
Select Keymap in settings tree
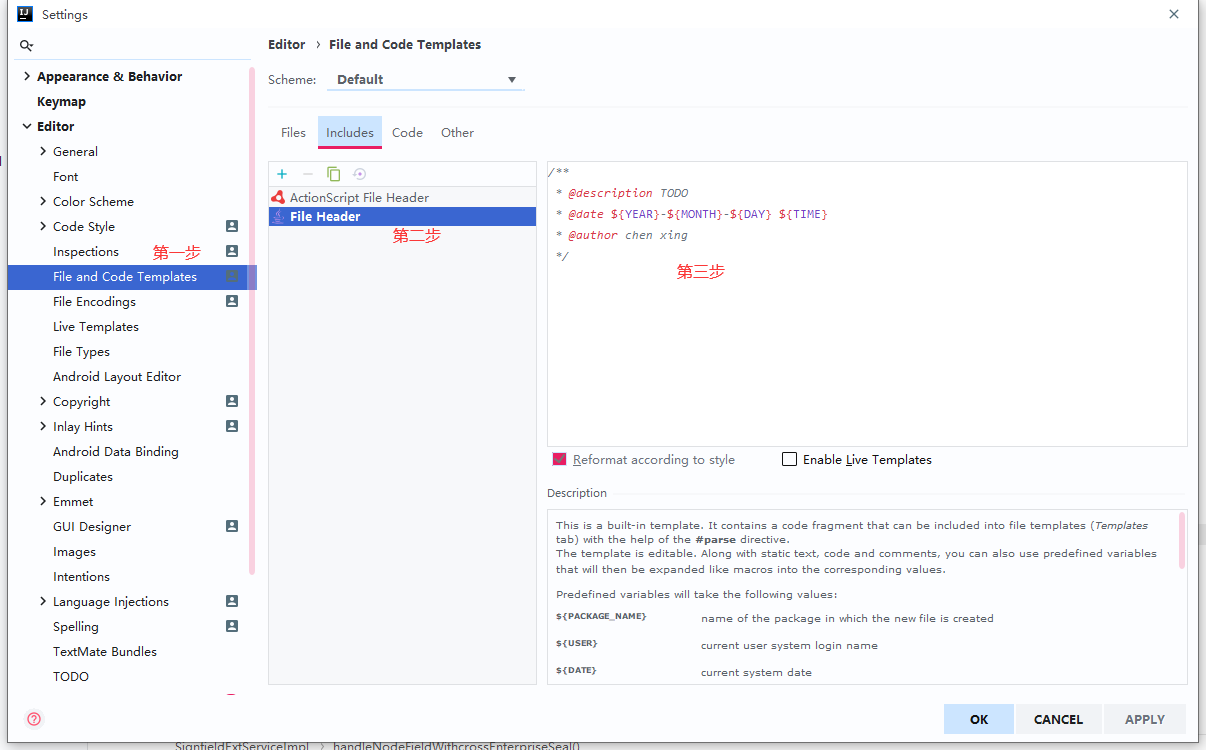point(61,101)
